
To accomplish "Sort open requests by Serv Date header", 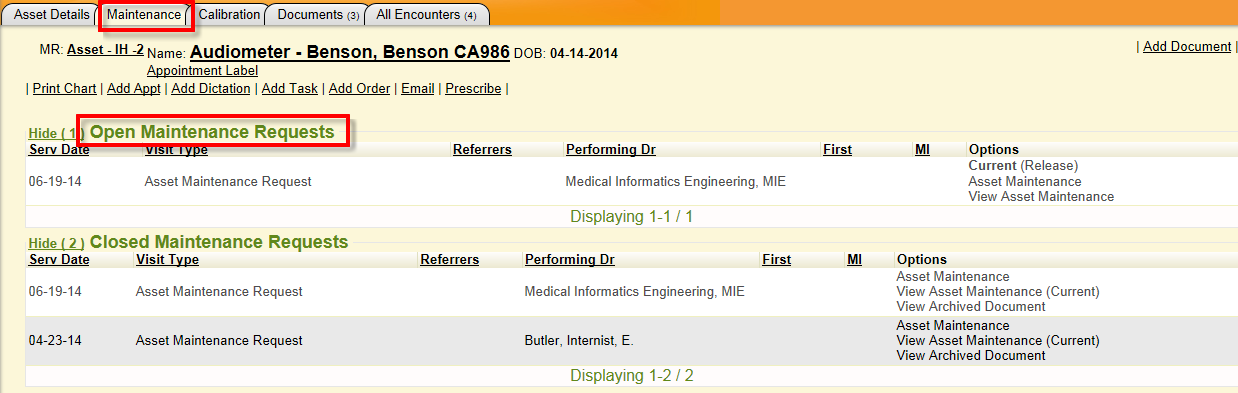I will pos(59,150).
